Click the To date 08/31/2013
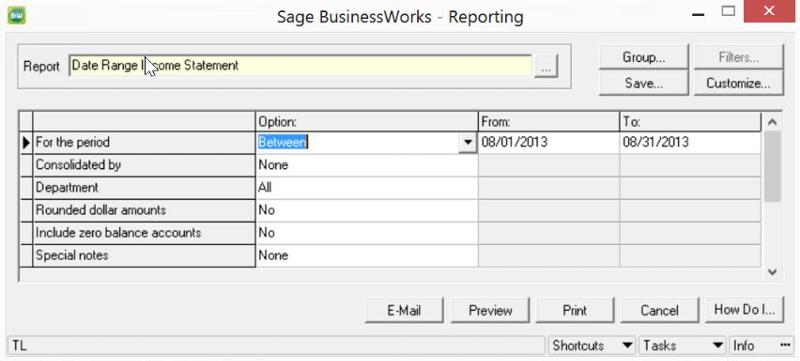800x361 pixels. (691, 142)
